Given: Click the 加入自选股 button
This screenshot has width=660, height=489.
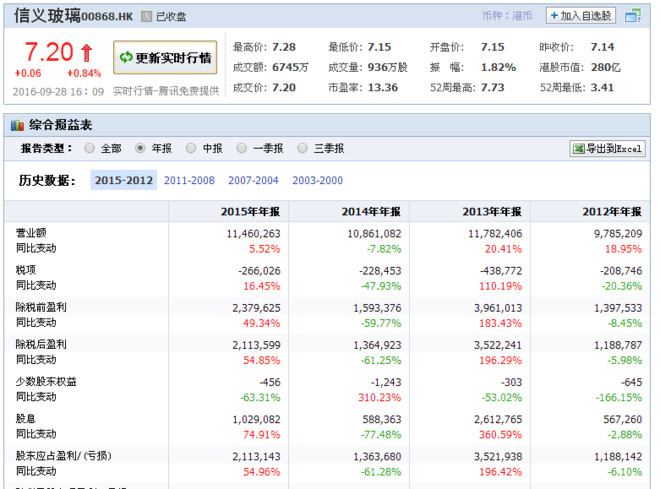Looking at the screenshot, I should pyautogui.click(x=581, y=16).
